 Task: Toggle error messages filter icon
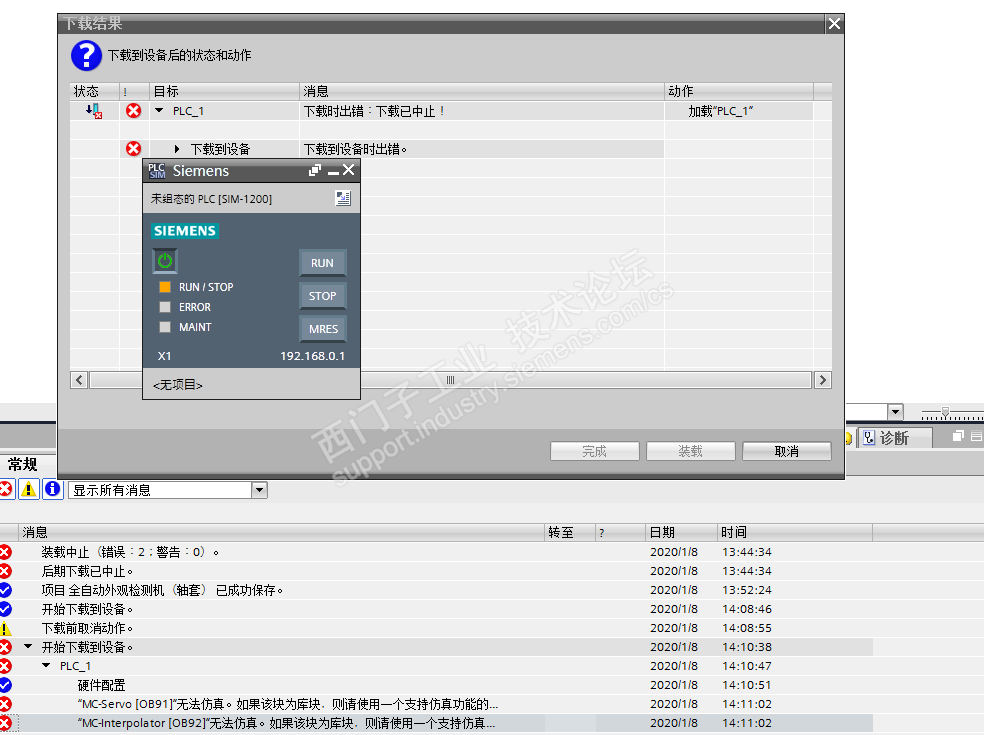pyautogui.click(x=6, y=489)
